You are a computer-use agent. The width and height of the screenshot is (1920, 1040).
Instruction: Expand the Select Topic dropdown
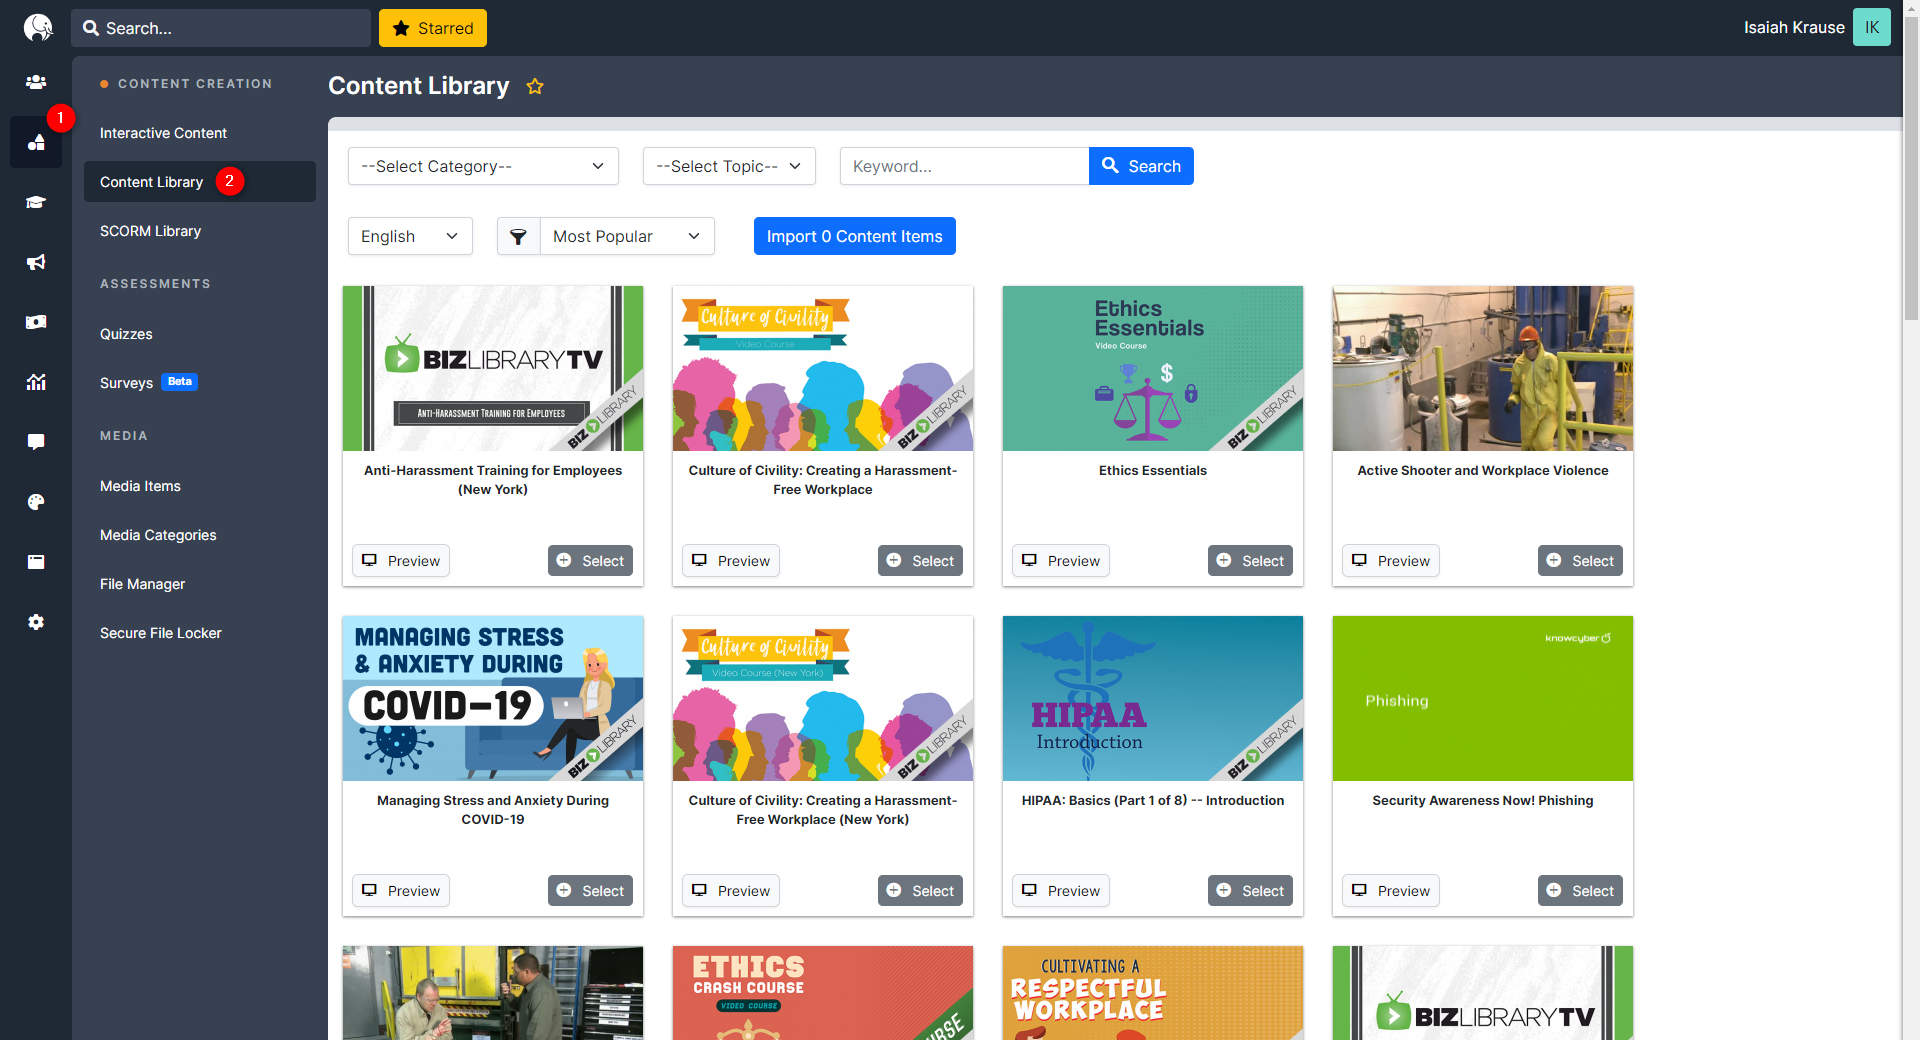(729, 166)
